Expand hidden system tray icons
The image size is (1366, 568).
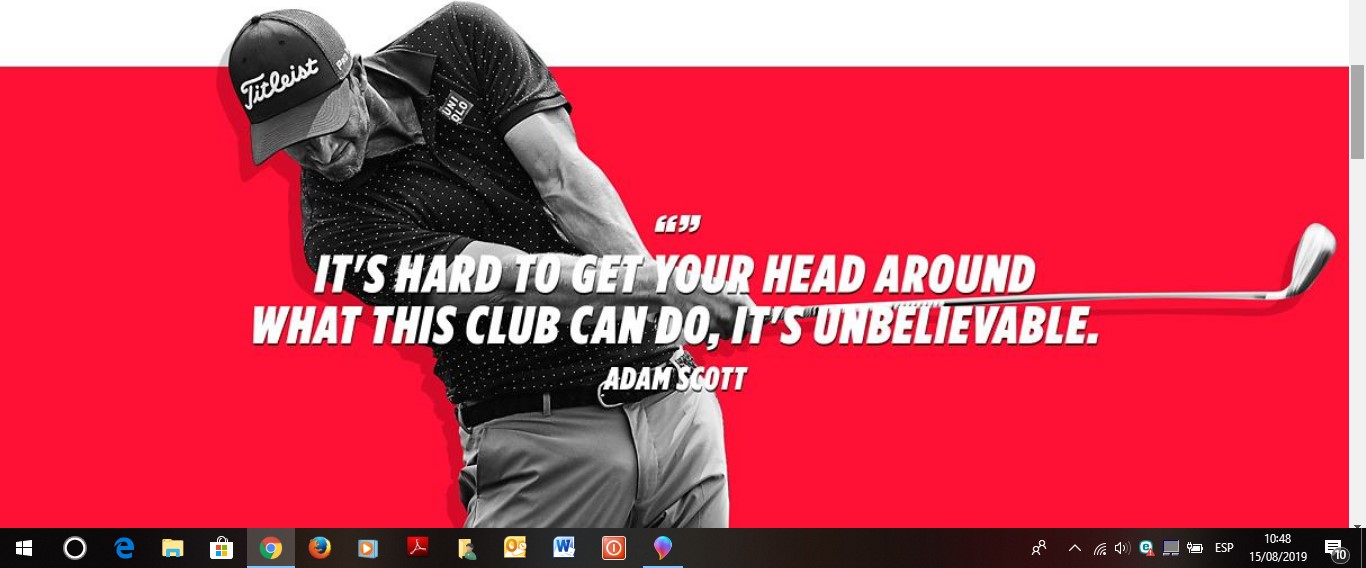[1075, 548]
